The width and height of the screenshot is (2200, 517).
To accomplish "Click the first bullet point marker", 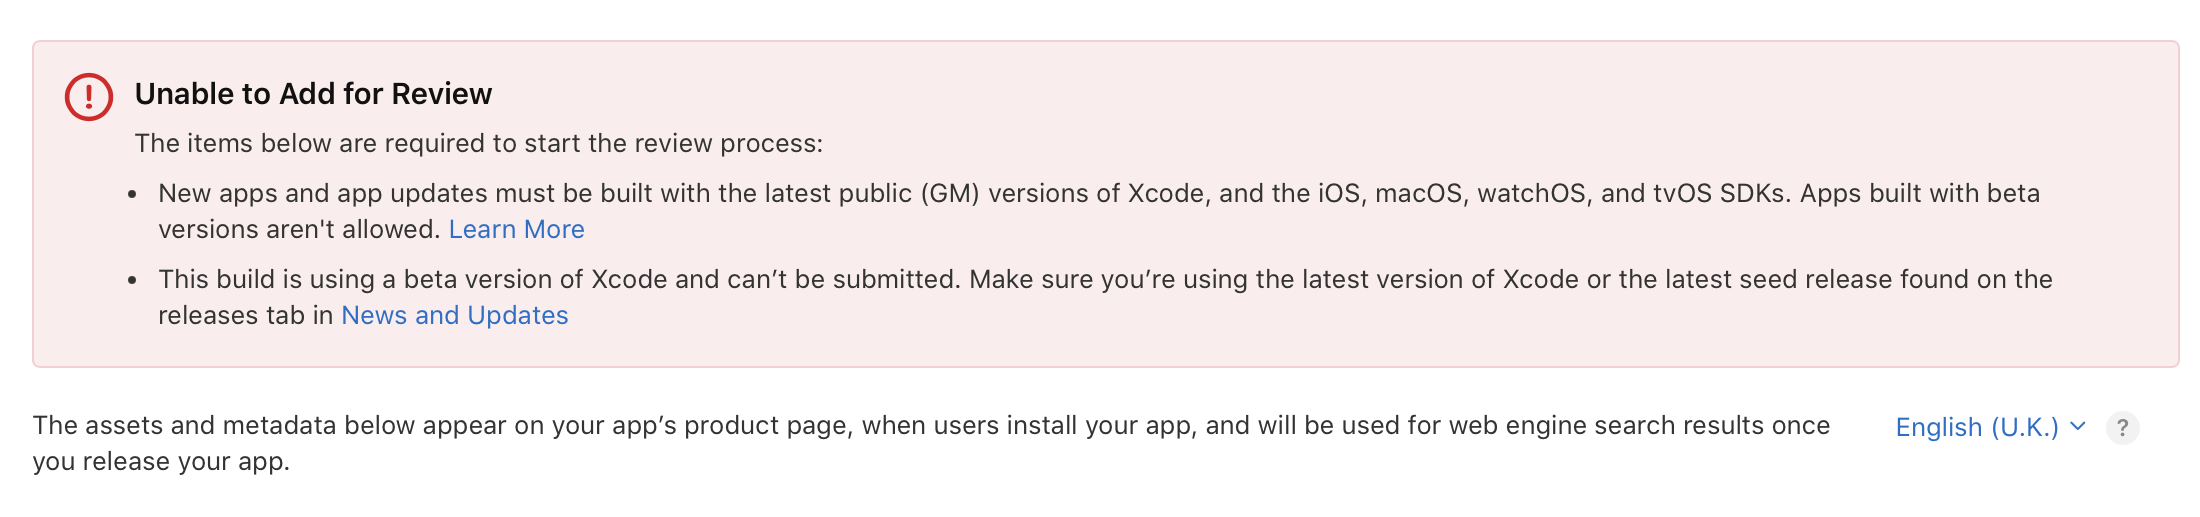I will coord(132,195).
